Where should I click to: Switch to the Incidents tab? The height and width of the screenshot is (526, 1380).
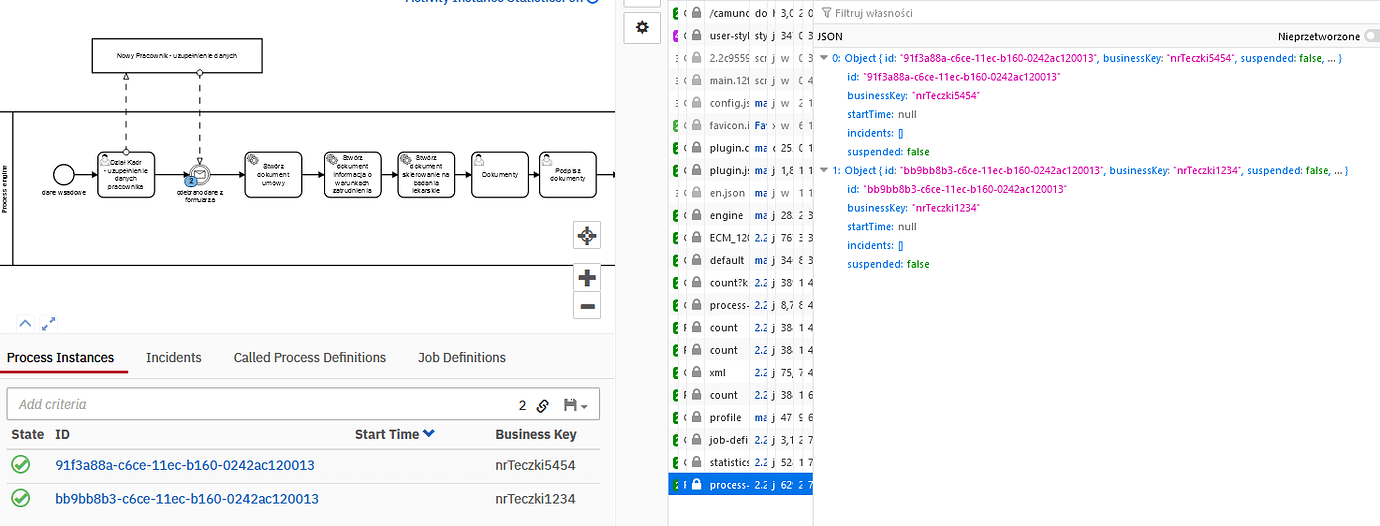(173, 357)
